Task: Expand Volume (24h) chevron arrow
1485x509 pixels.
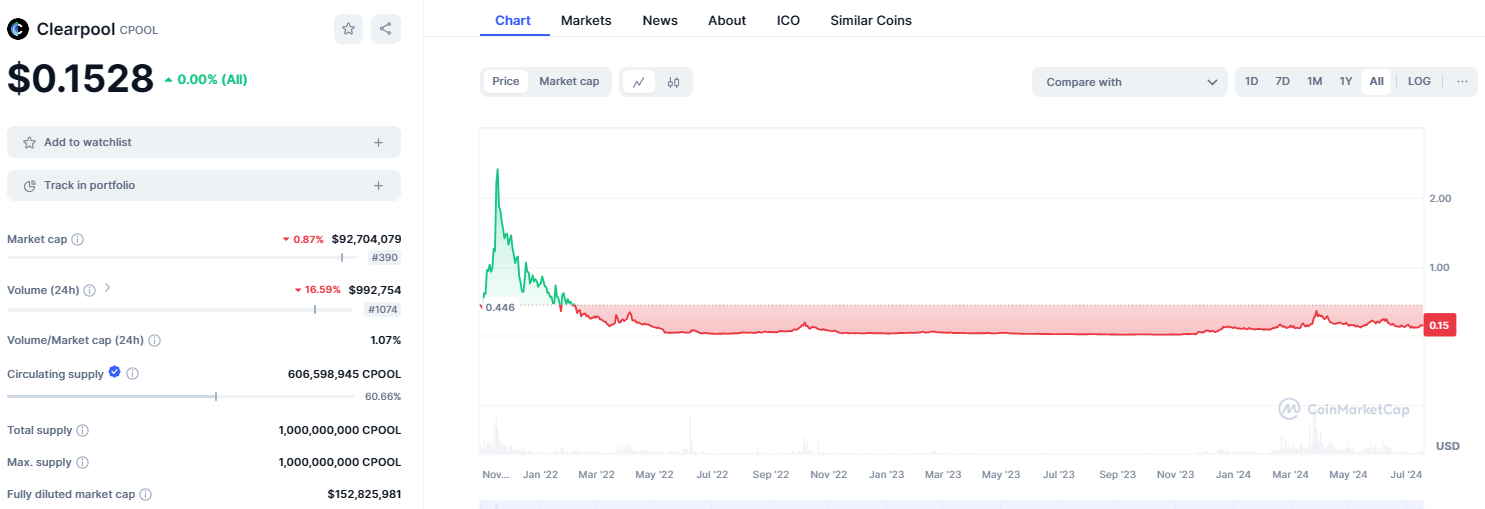Action: point(107,289)
